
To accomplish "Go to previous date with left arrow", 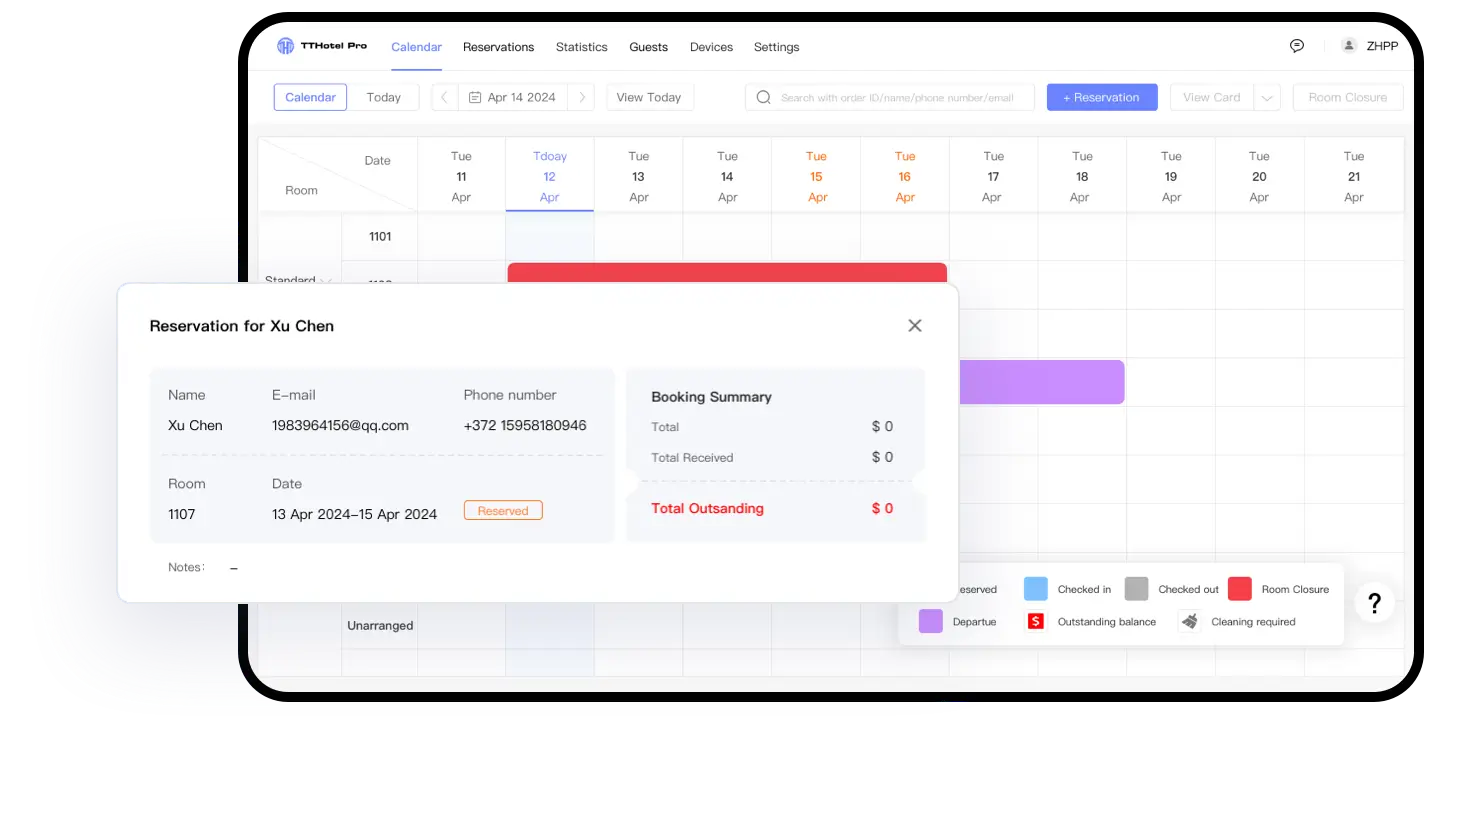I will click(x=445, y=97).
